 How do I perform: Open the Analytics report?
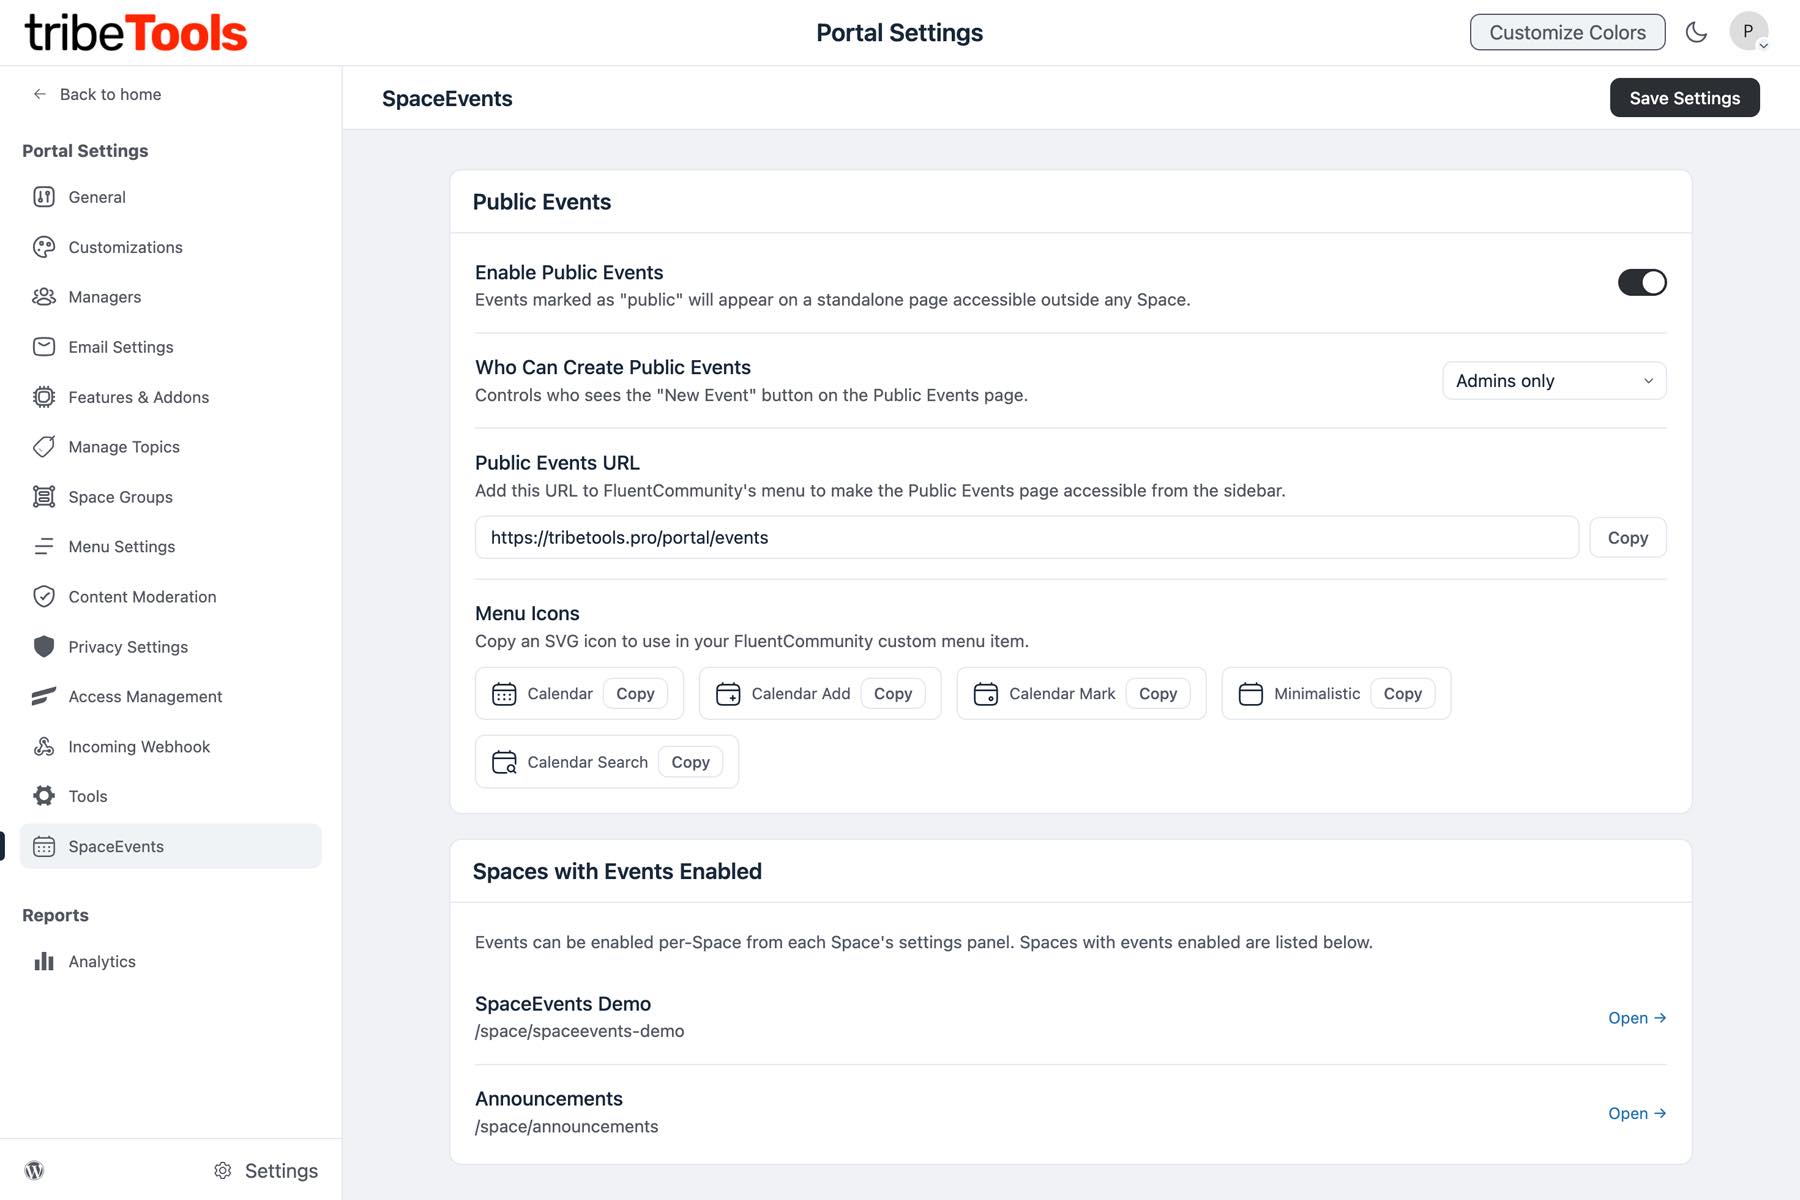pos(102,961)
